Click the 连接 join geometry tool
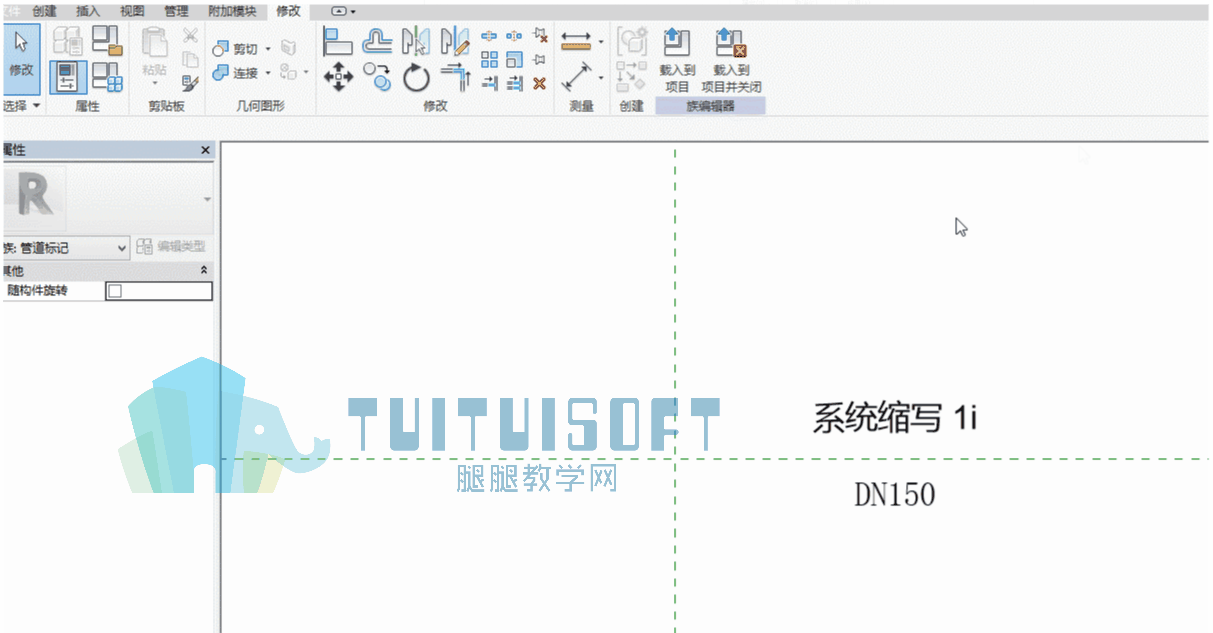Screen dimensions: 1213x633 [x=235, y=73]
